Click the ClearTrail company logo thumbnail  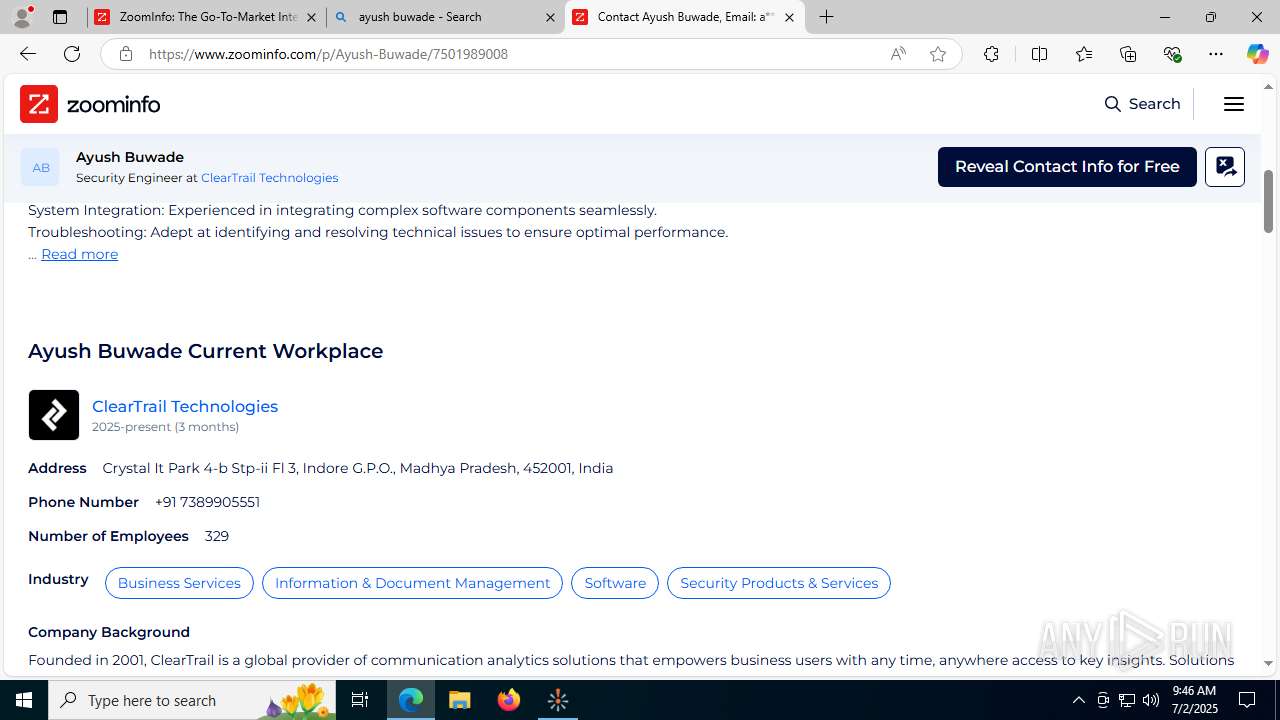pyautogui.click(x=54, y=415)
